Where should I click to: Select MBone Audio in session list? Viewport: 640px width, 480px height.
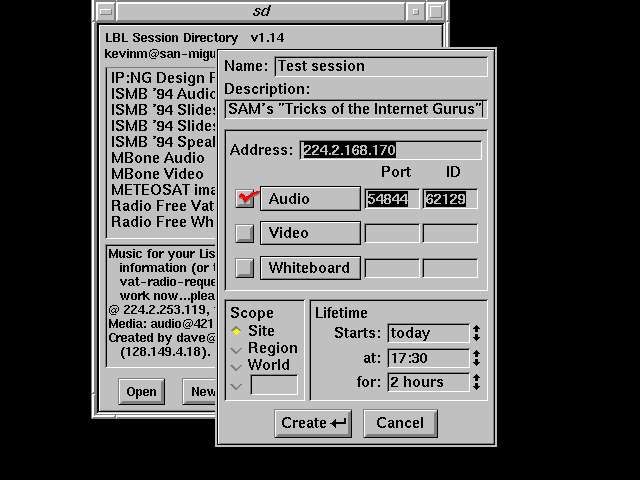click(158, 158)
